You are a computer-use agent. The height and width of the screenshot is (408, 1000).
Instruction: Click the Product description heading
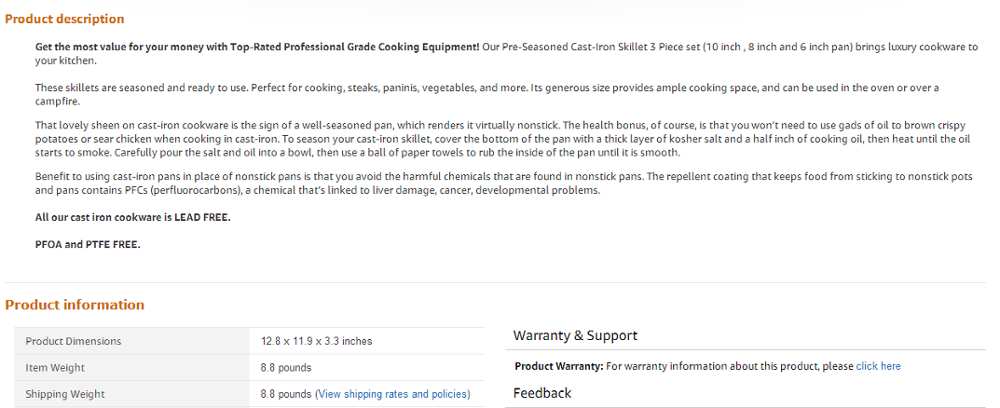65,19
